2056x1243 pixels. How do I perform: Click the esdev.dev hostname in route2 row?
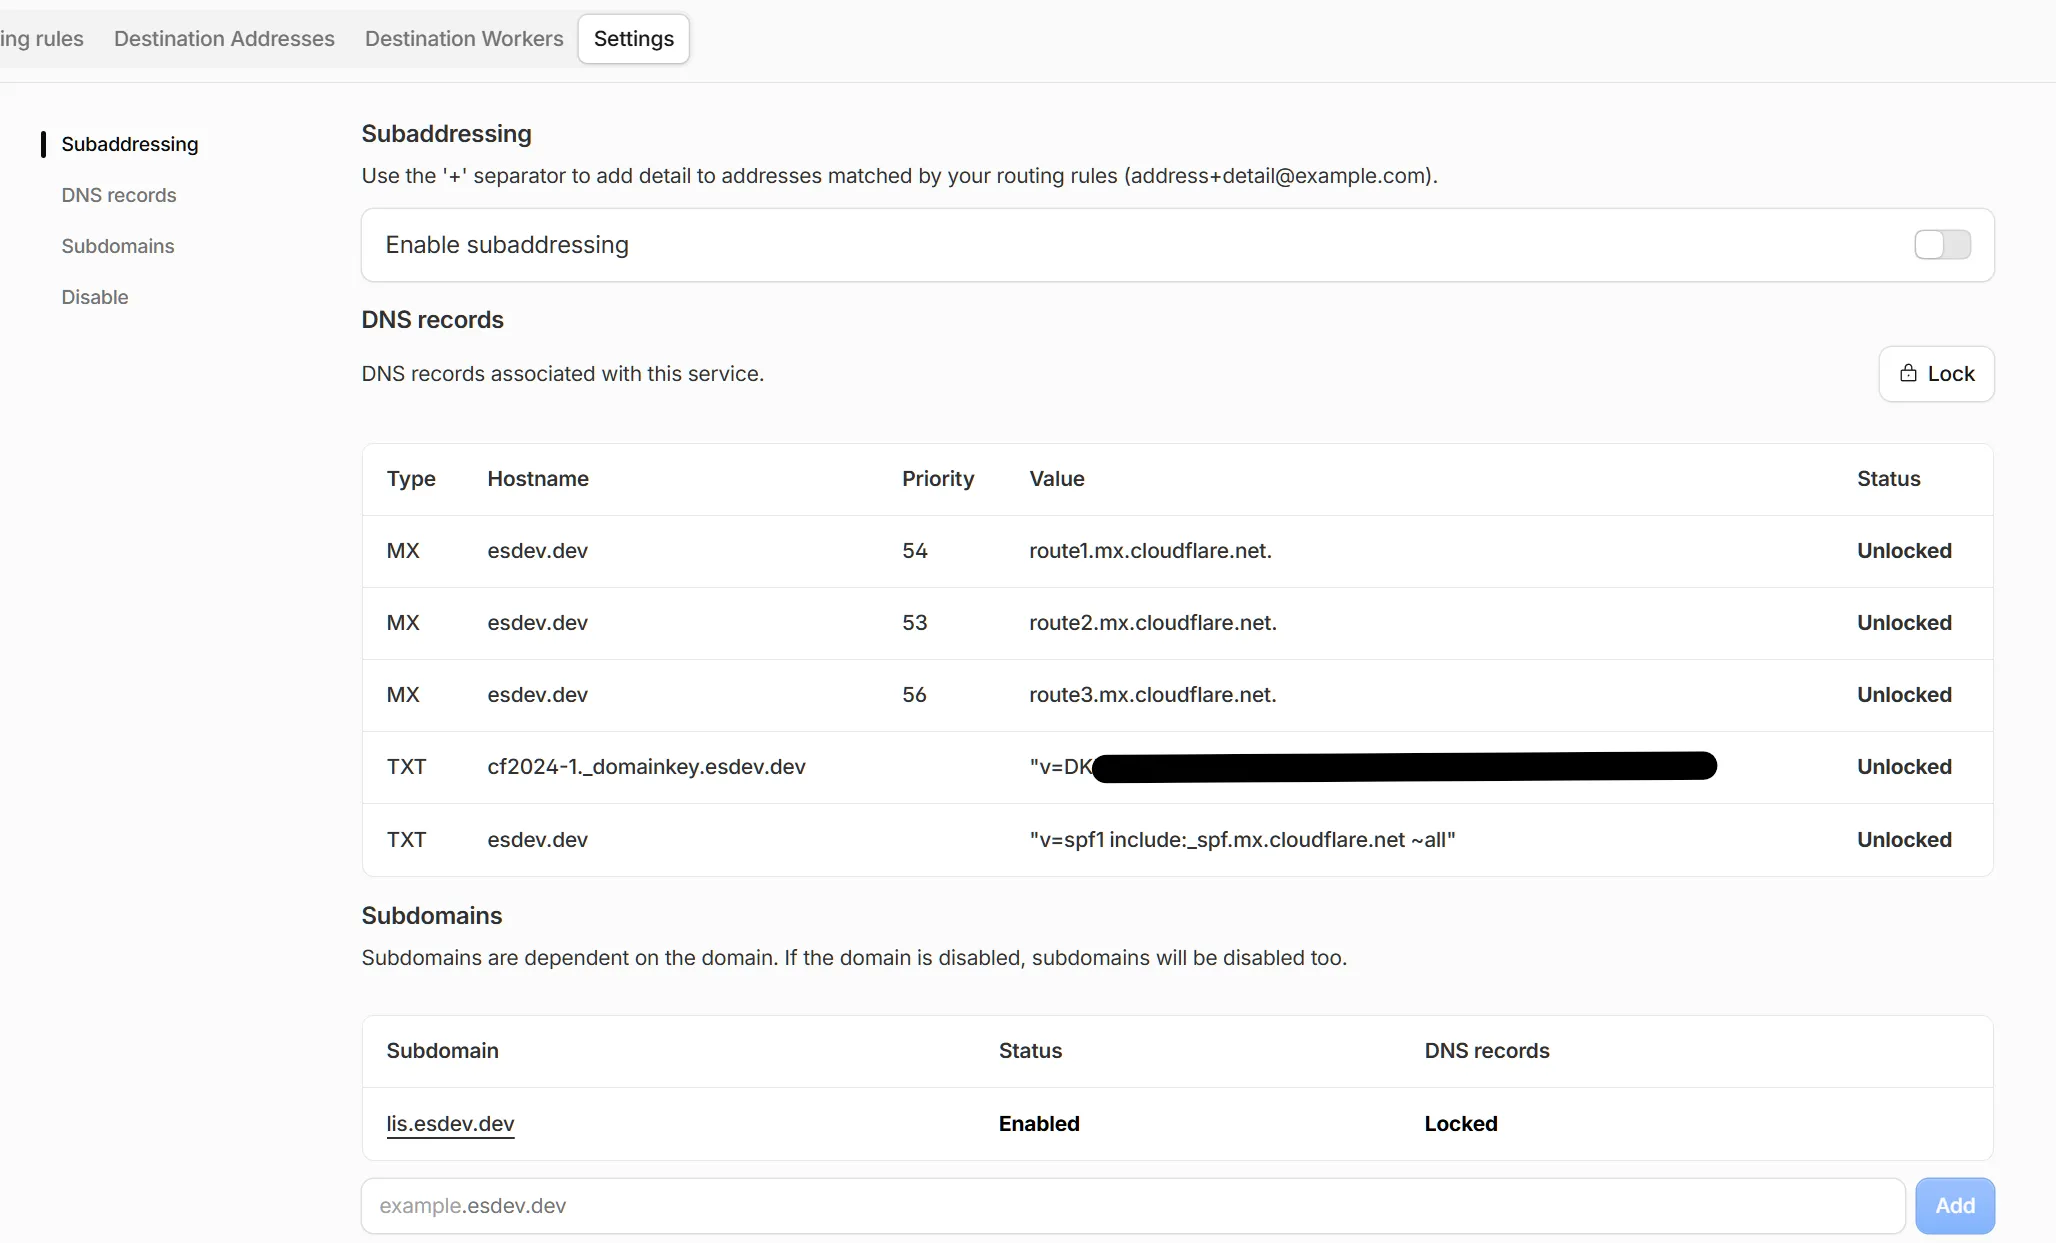tap(537, 623)
